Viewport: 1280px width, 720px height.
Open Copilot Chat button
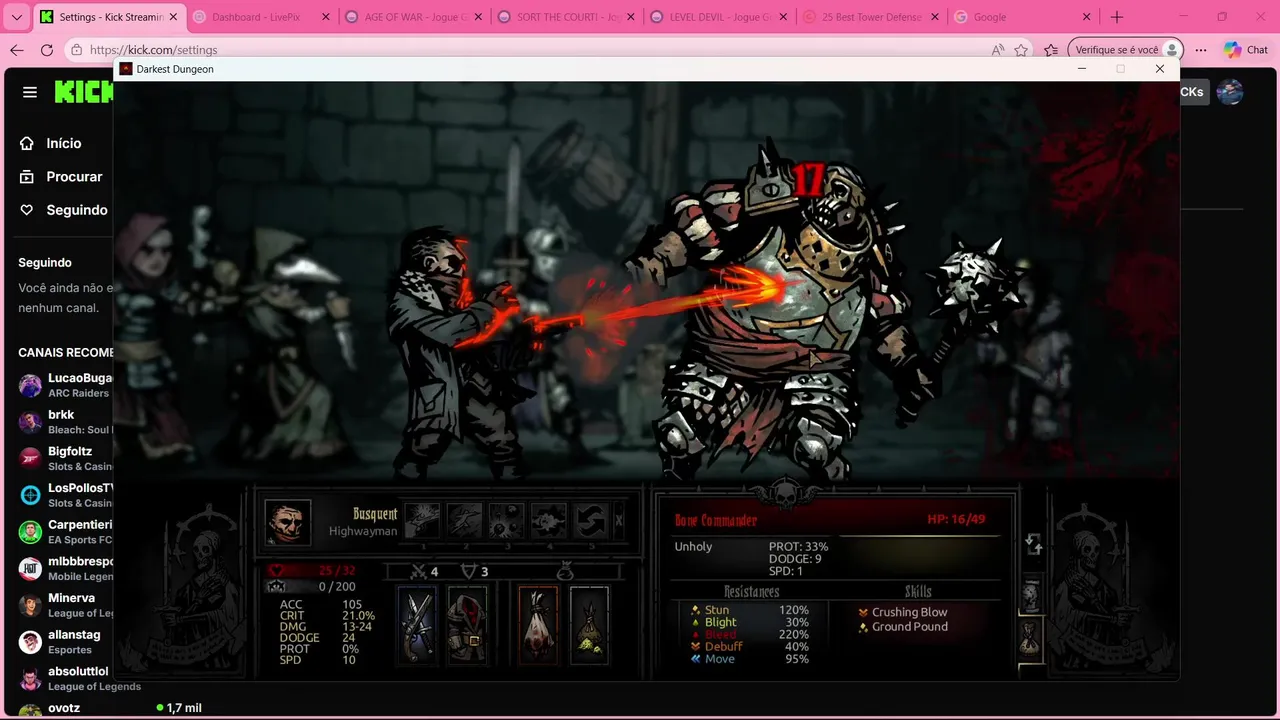tap(1246, 50)
